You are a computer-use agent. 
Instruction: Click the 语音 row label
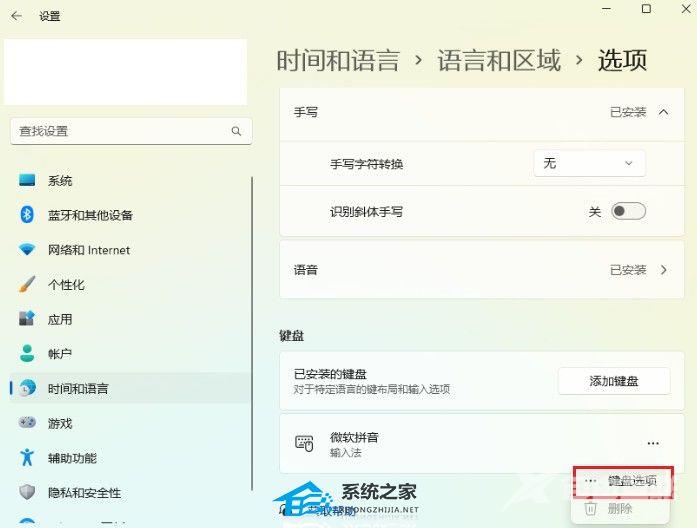(x=306, y=270)
